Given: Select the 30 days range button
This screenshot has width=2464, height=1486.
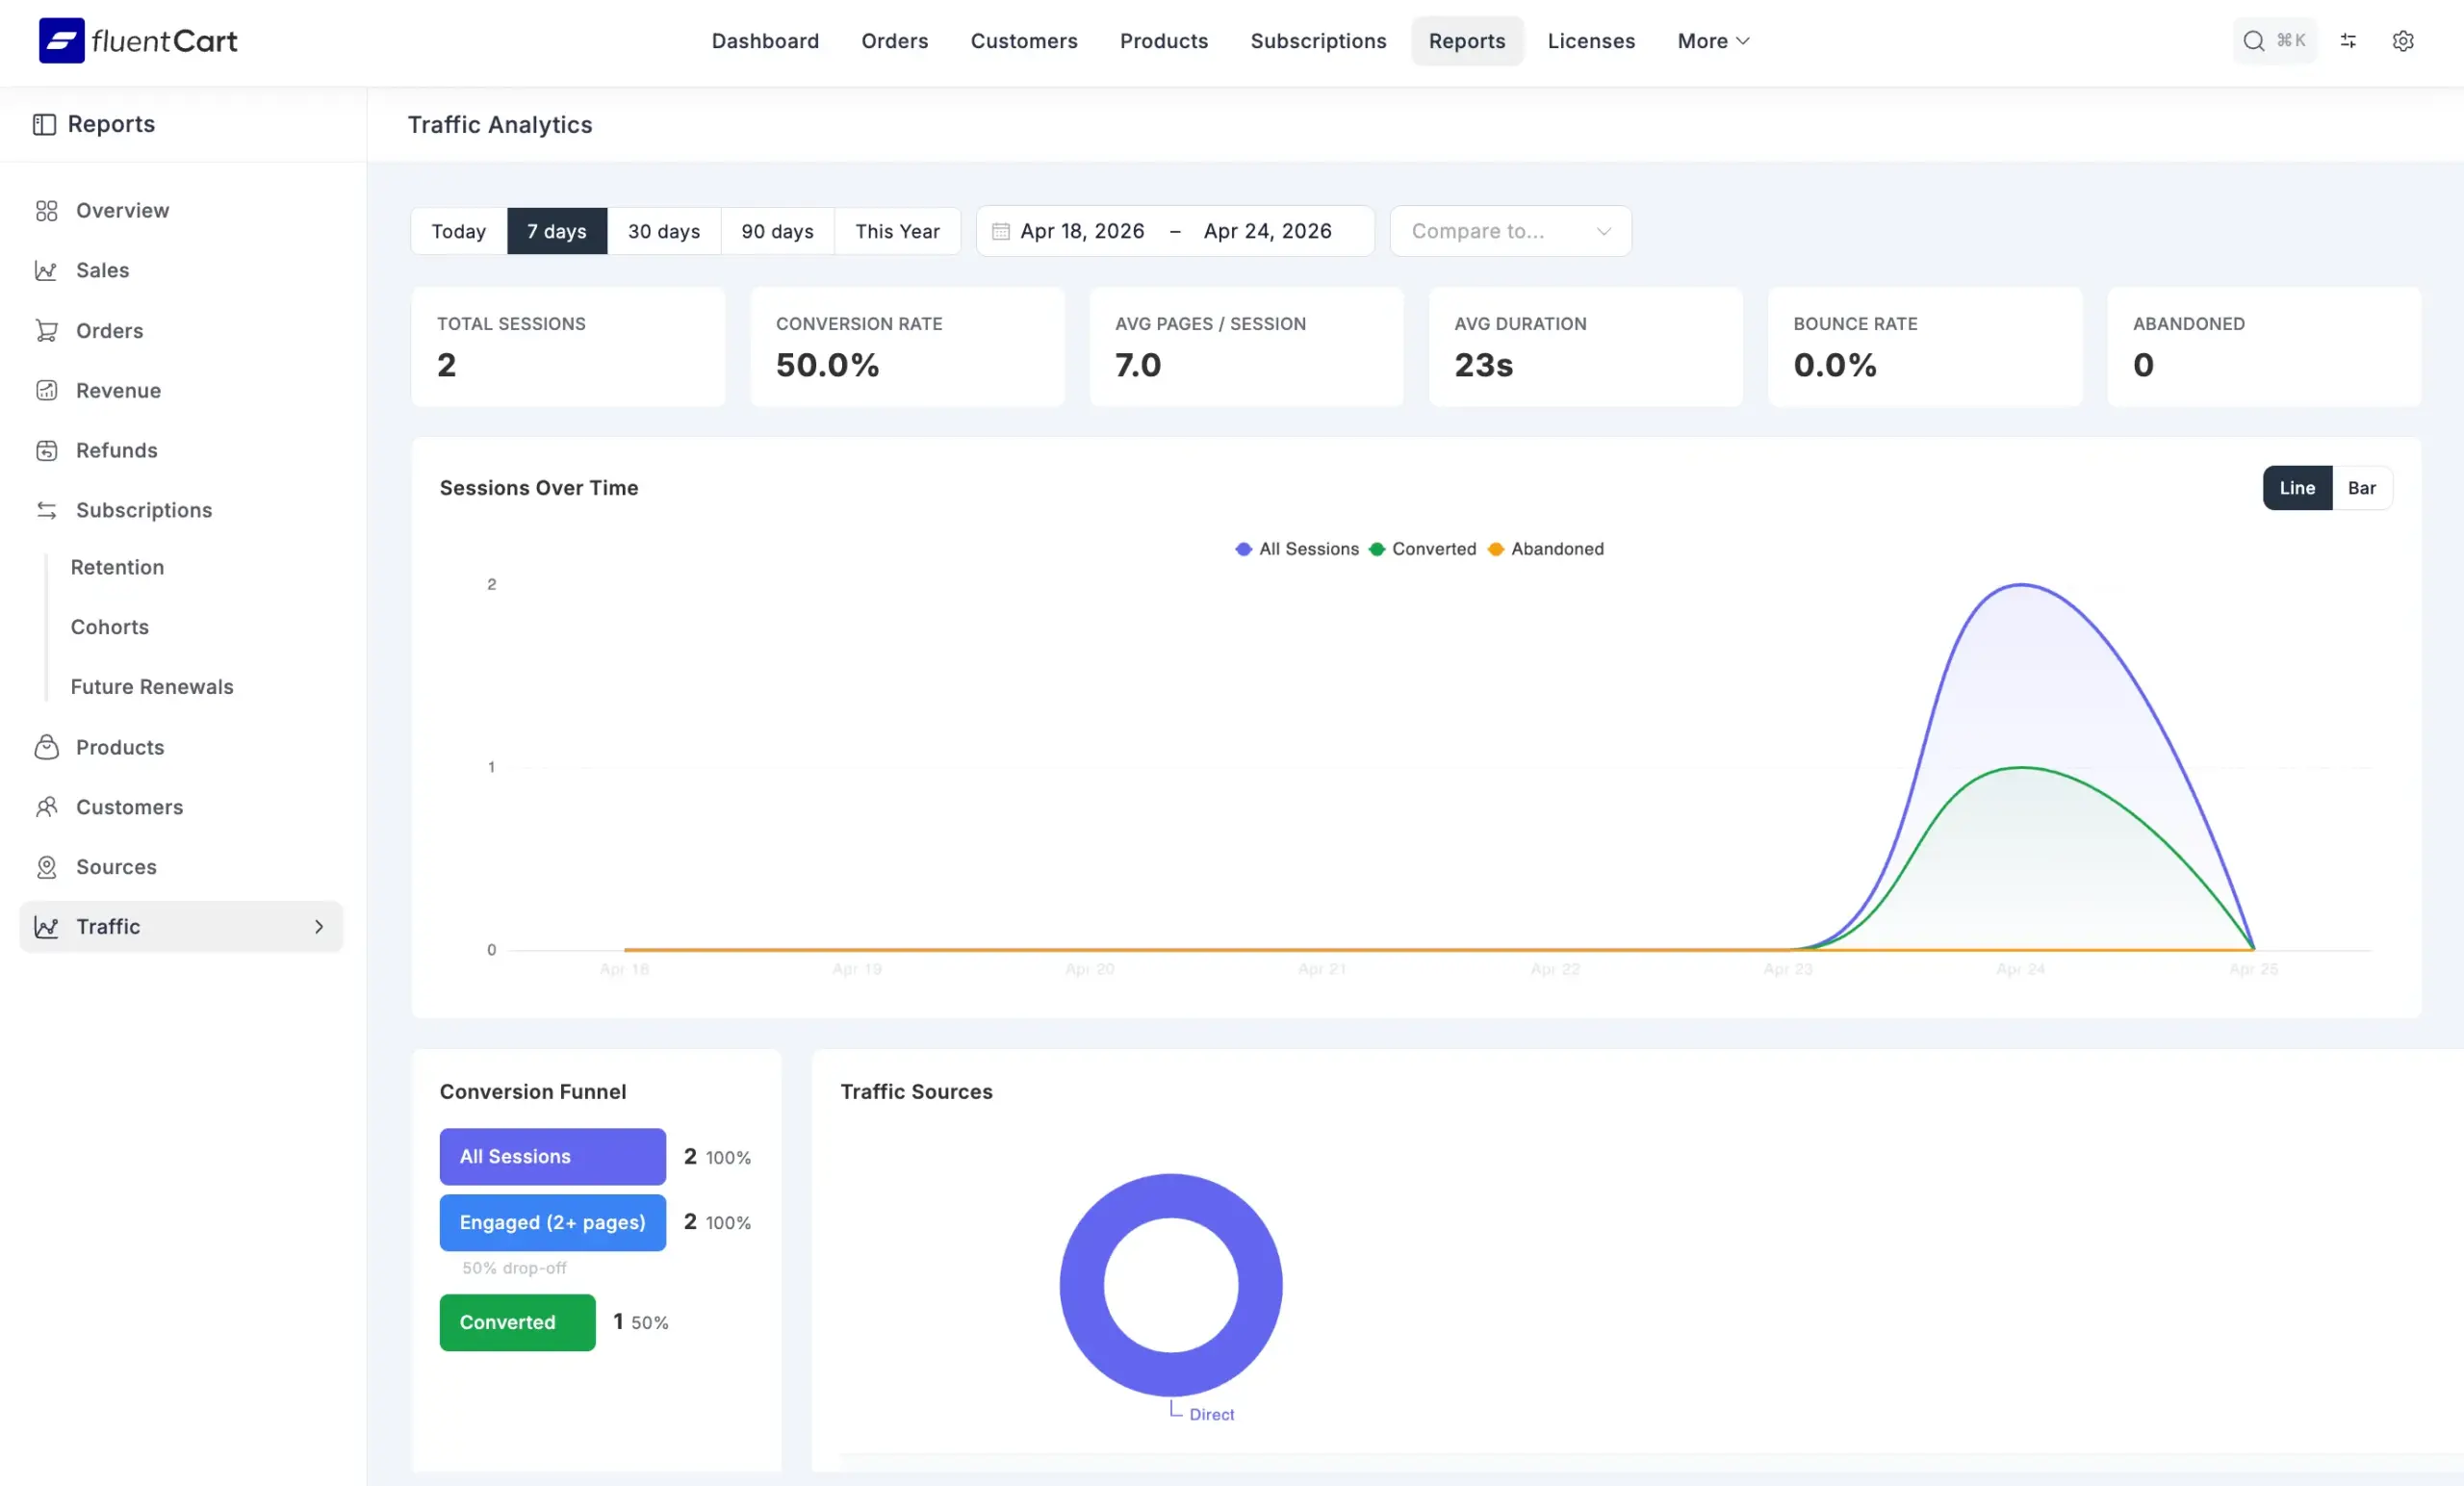Looking at the screenshot, I should (663, 231).
